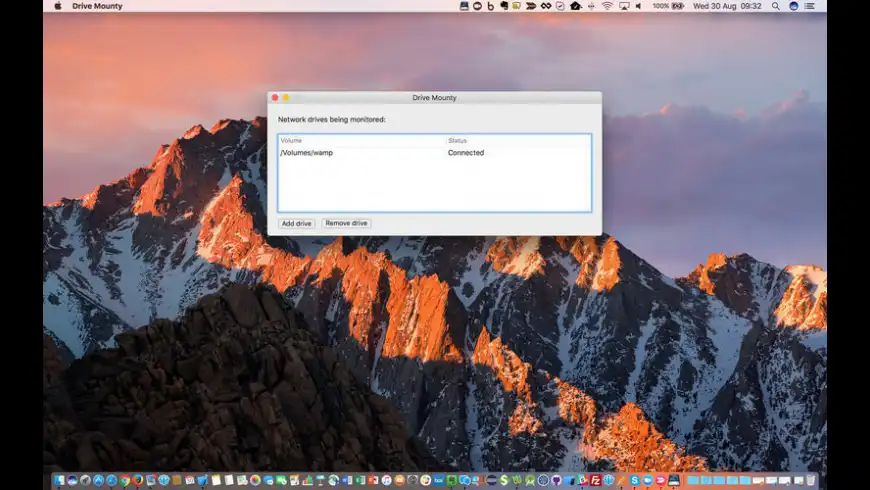Select the /Volumes/wamp row
Image resolution: width=870 pixels, height=490 pixels.
360,153
